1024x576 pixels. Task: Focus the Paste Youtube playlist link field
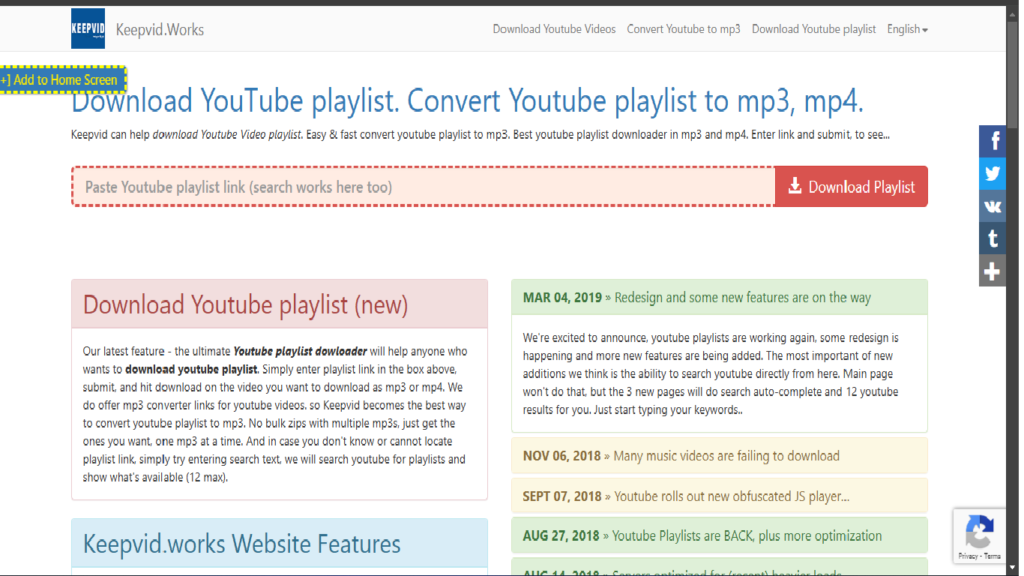423,187
